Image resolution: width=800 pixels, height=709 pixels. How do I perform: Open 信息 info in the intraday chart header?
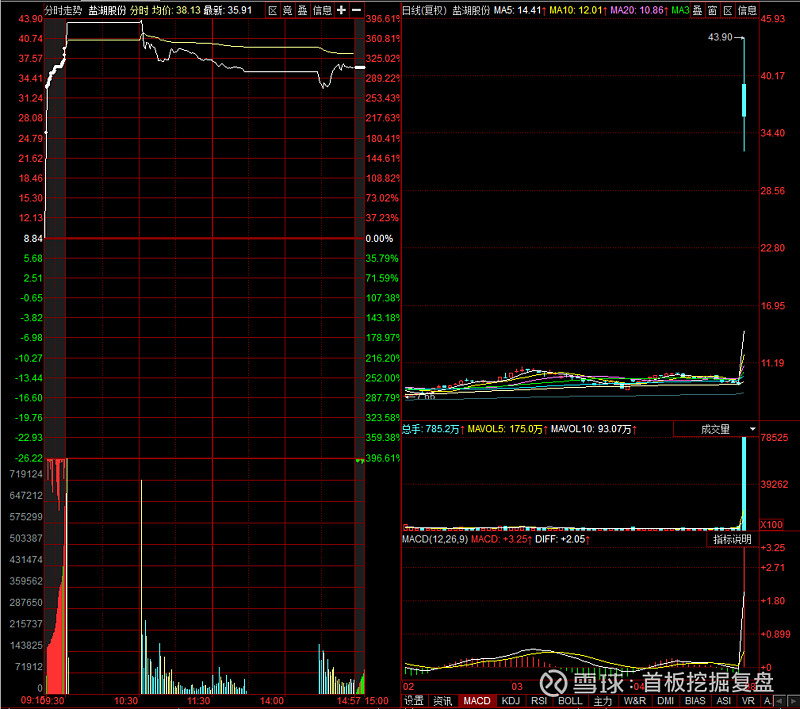click(x=322, y=10)
